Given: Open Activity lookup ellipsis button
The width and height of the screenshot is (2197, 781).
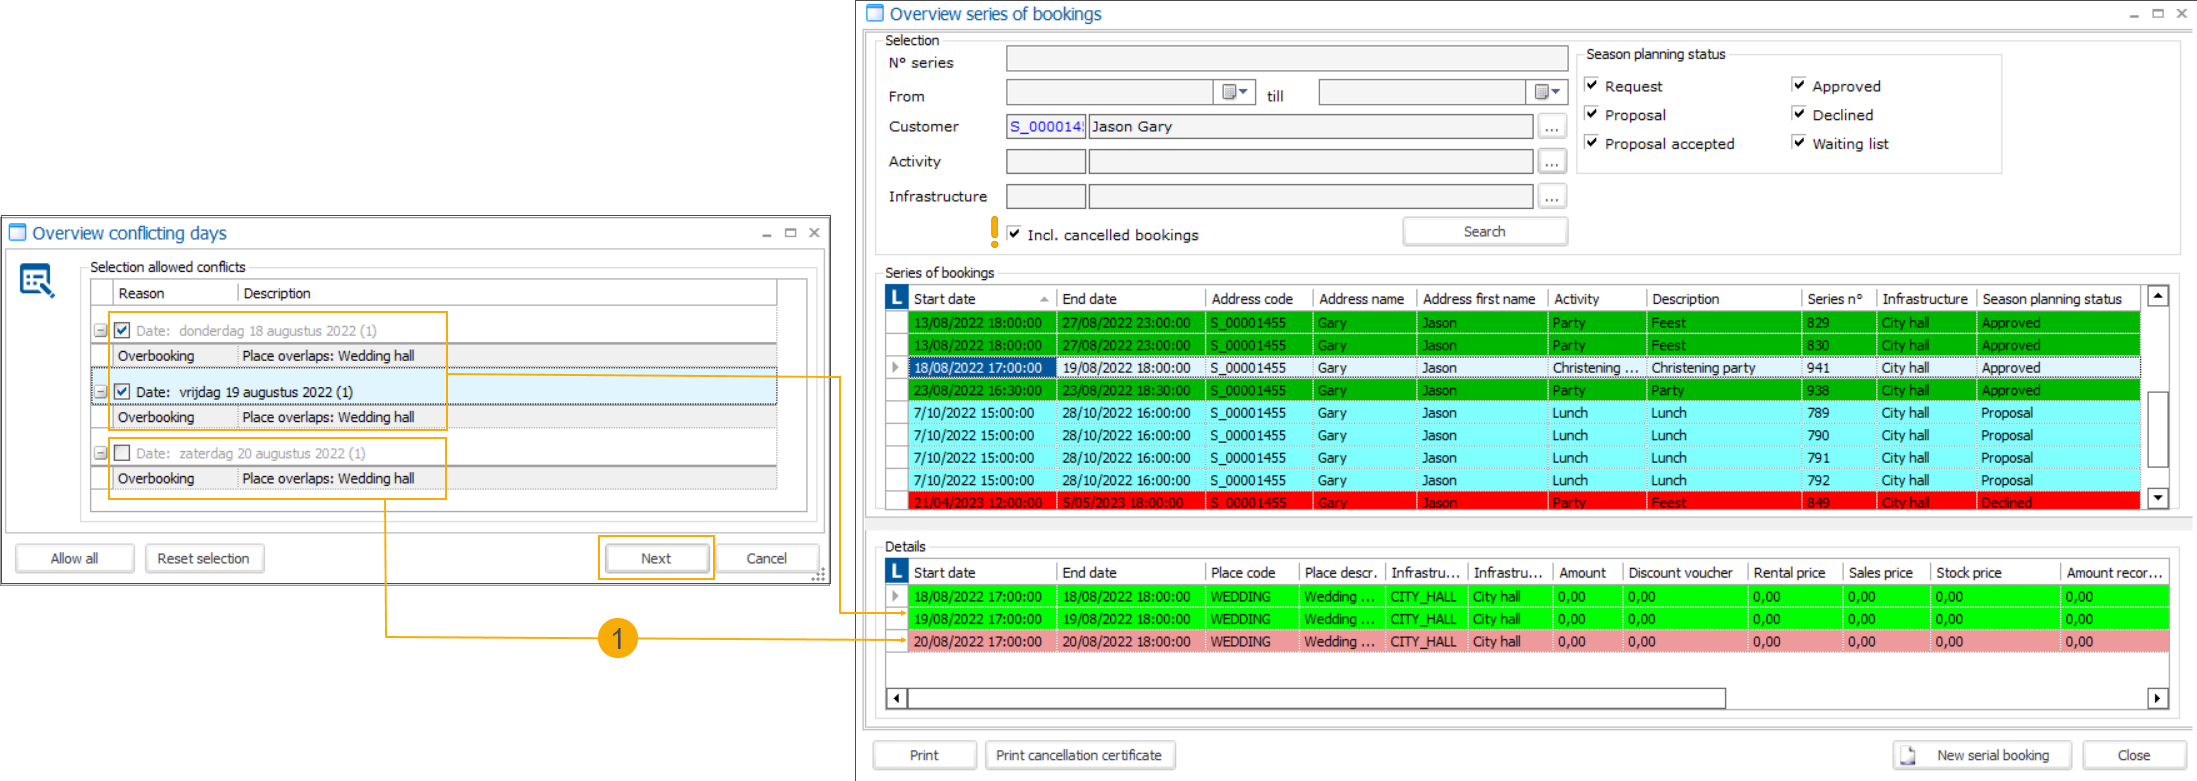Looking at the screenshot, I should 1551,162.
